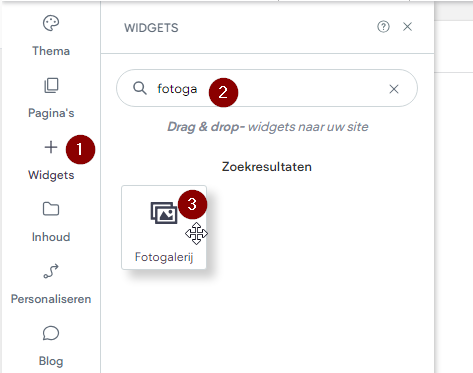
Task: Open the Inhoud folder icon
Action: coord(51,209)
